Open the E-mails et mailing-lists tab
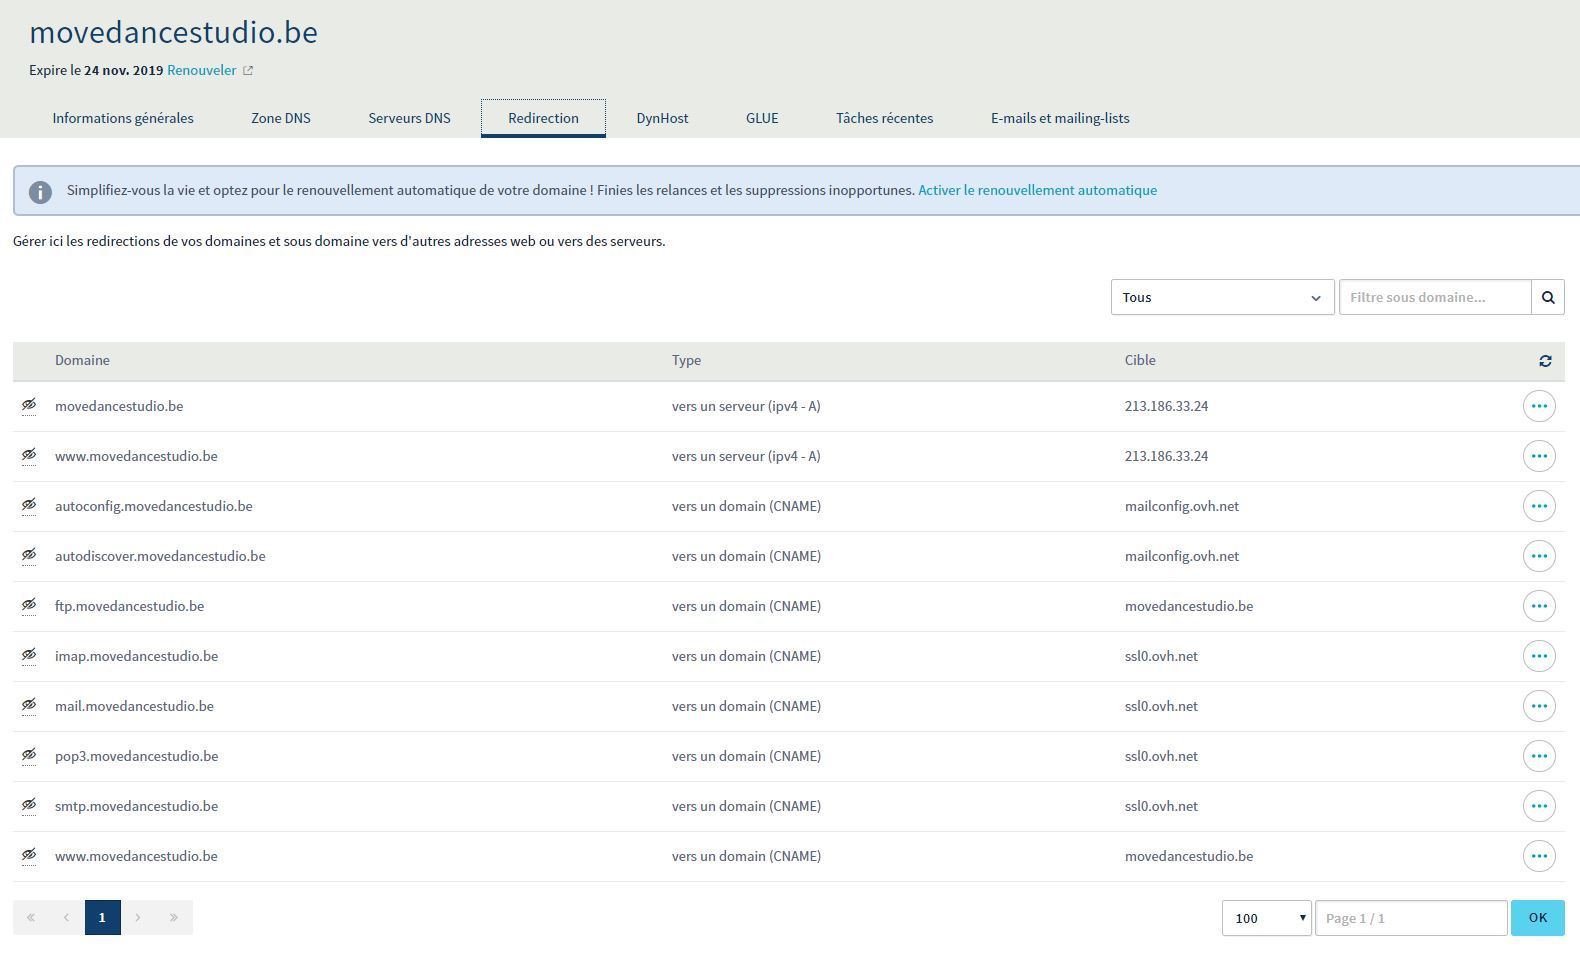 (x=1060, y=118)
